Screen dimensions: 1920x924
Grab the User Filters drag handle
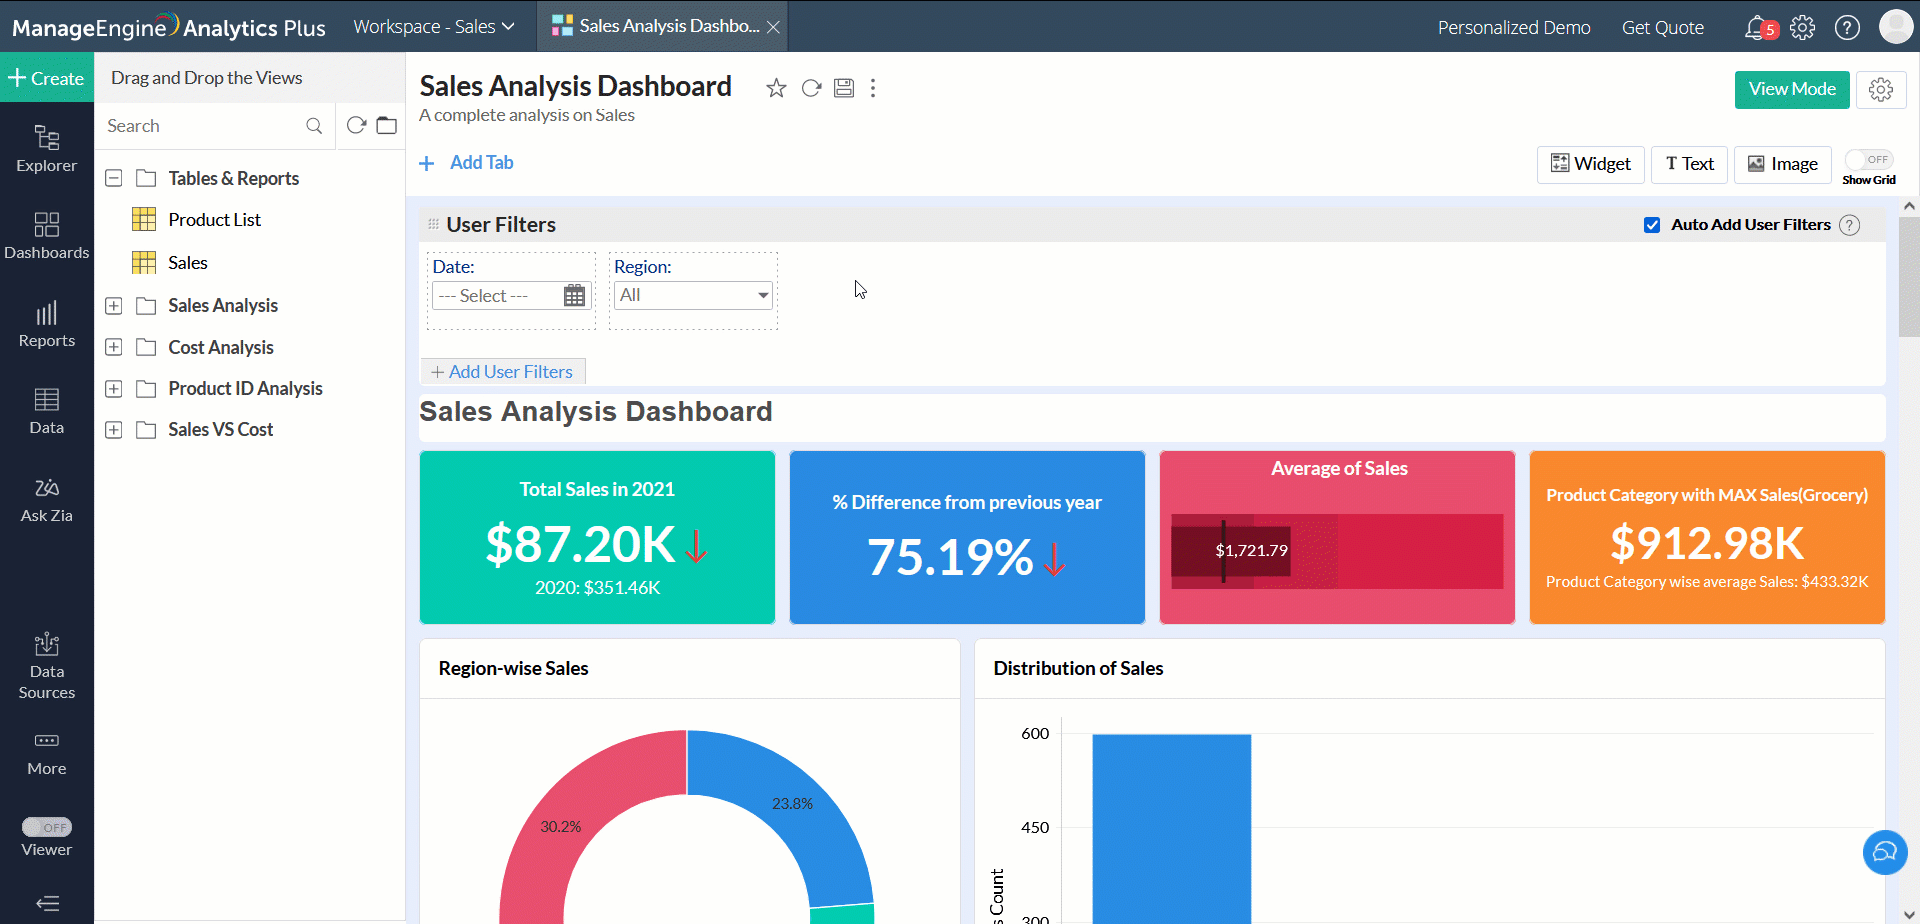coord(433,224)
